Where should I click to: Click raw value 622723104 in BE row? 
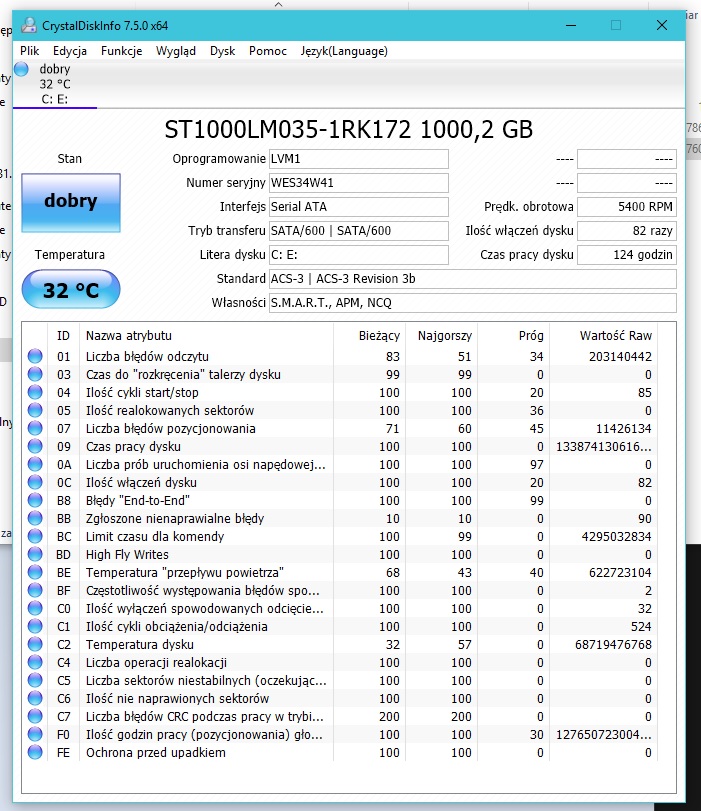pyautogui.click(x=620, y=573)
